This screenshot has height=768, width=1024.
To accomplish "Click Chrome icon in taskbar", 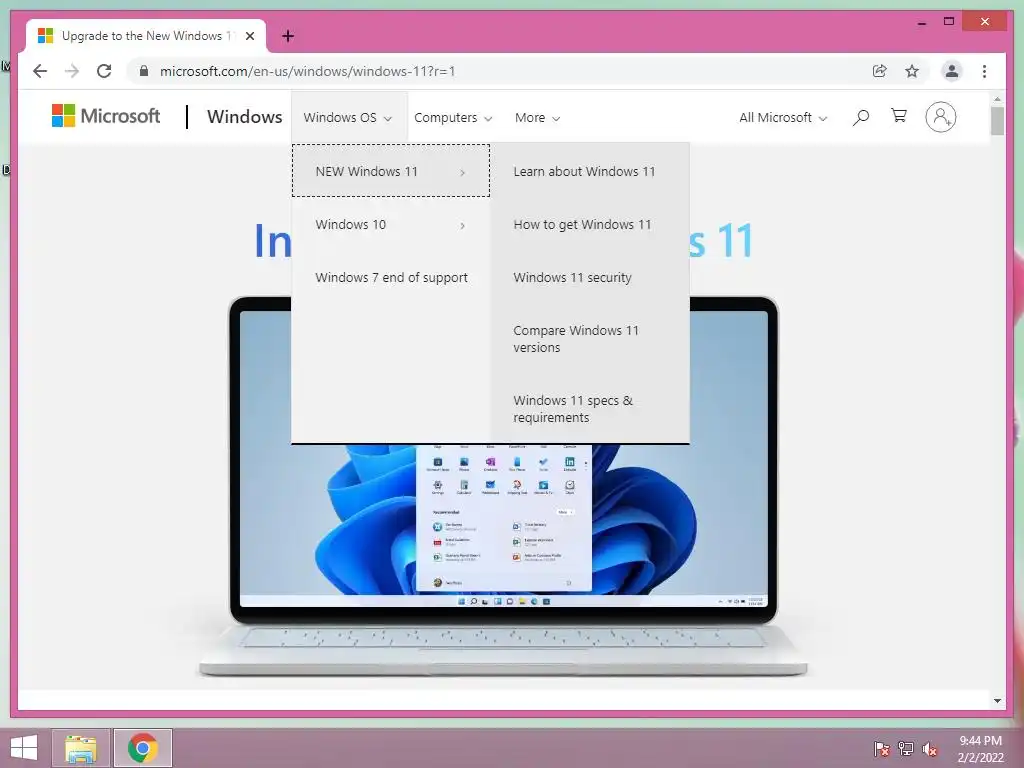I will [143, 748].
